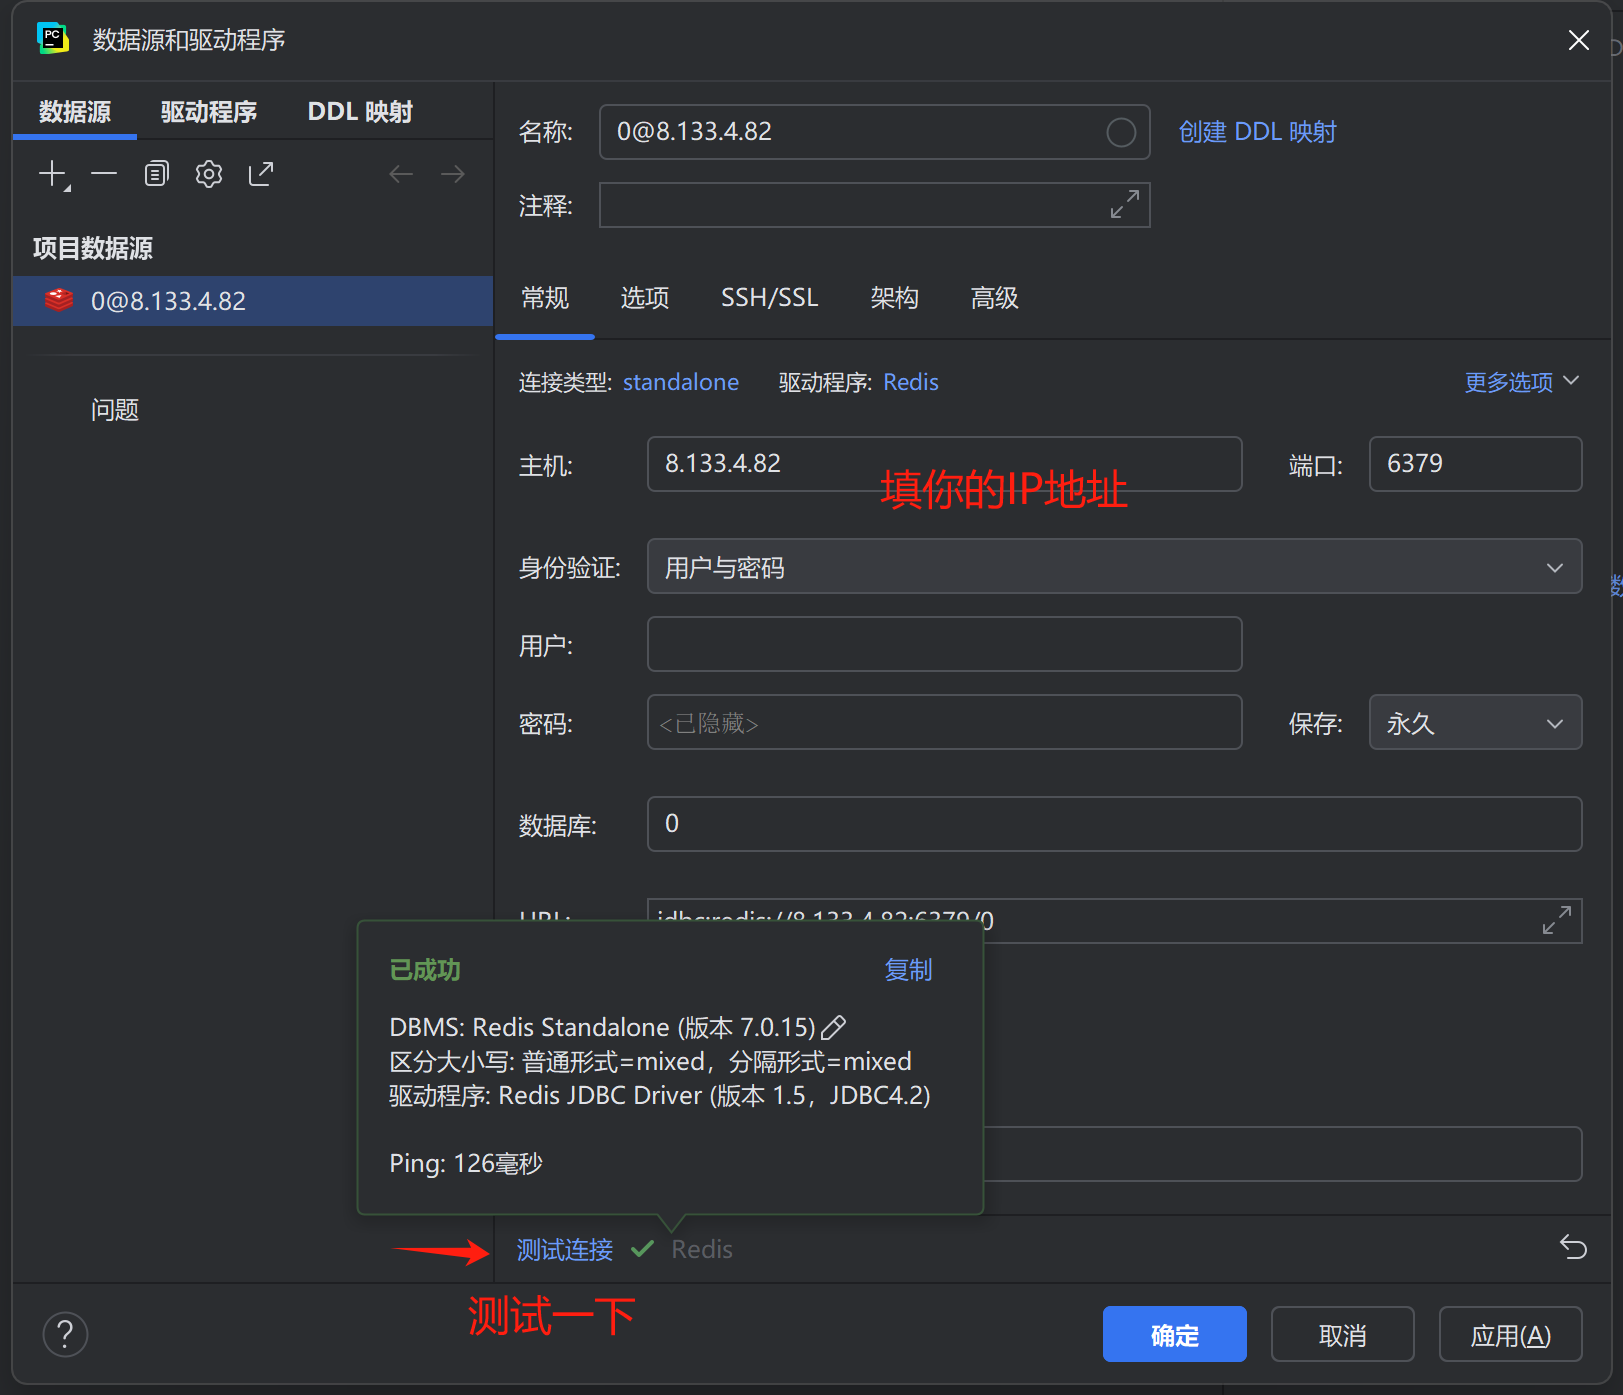Switch to the 数据源 tab
This screenshot has height=1395, width=1623.
[75, 112]
